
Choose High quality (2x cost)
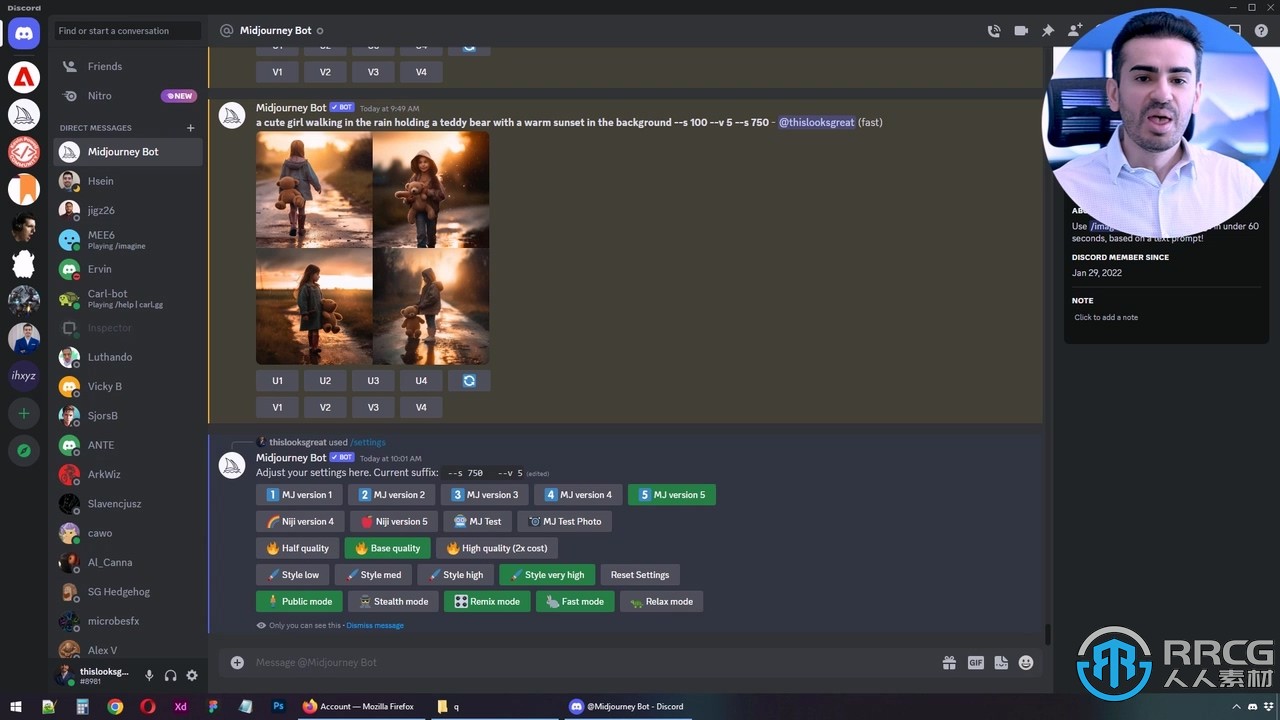click(x=497, y=548)
